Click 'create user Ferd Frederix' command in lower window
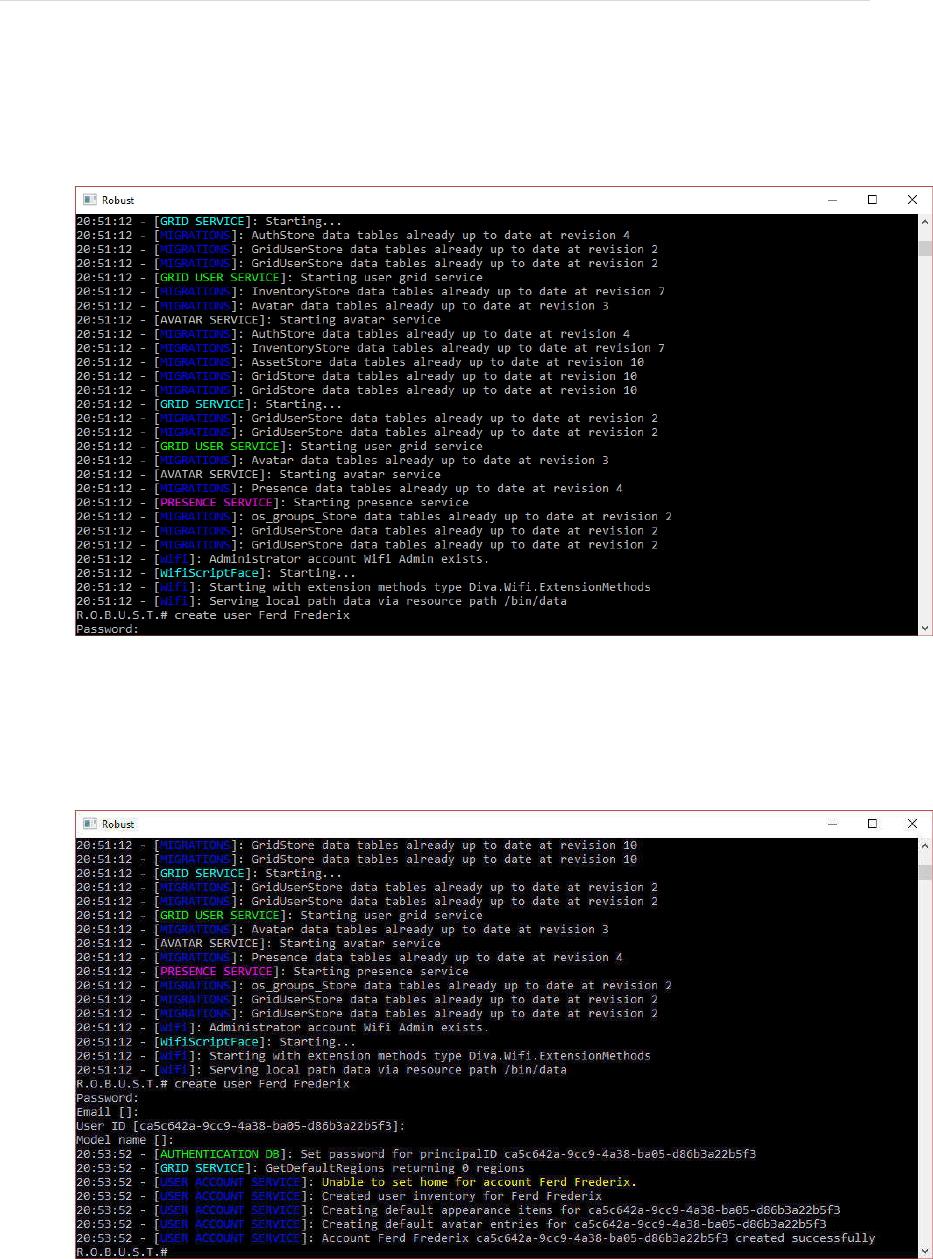 click(262, 1083)
